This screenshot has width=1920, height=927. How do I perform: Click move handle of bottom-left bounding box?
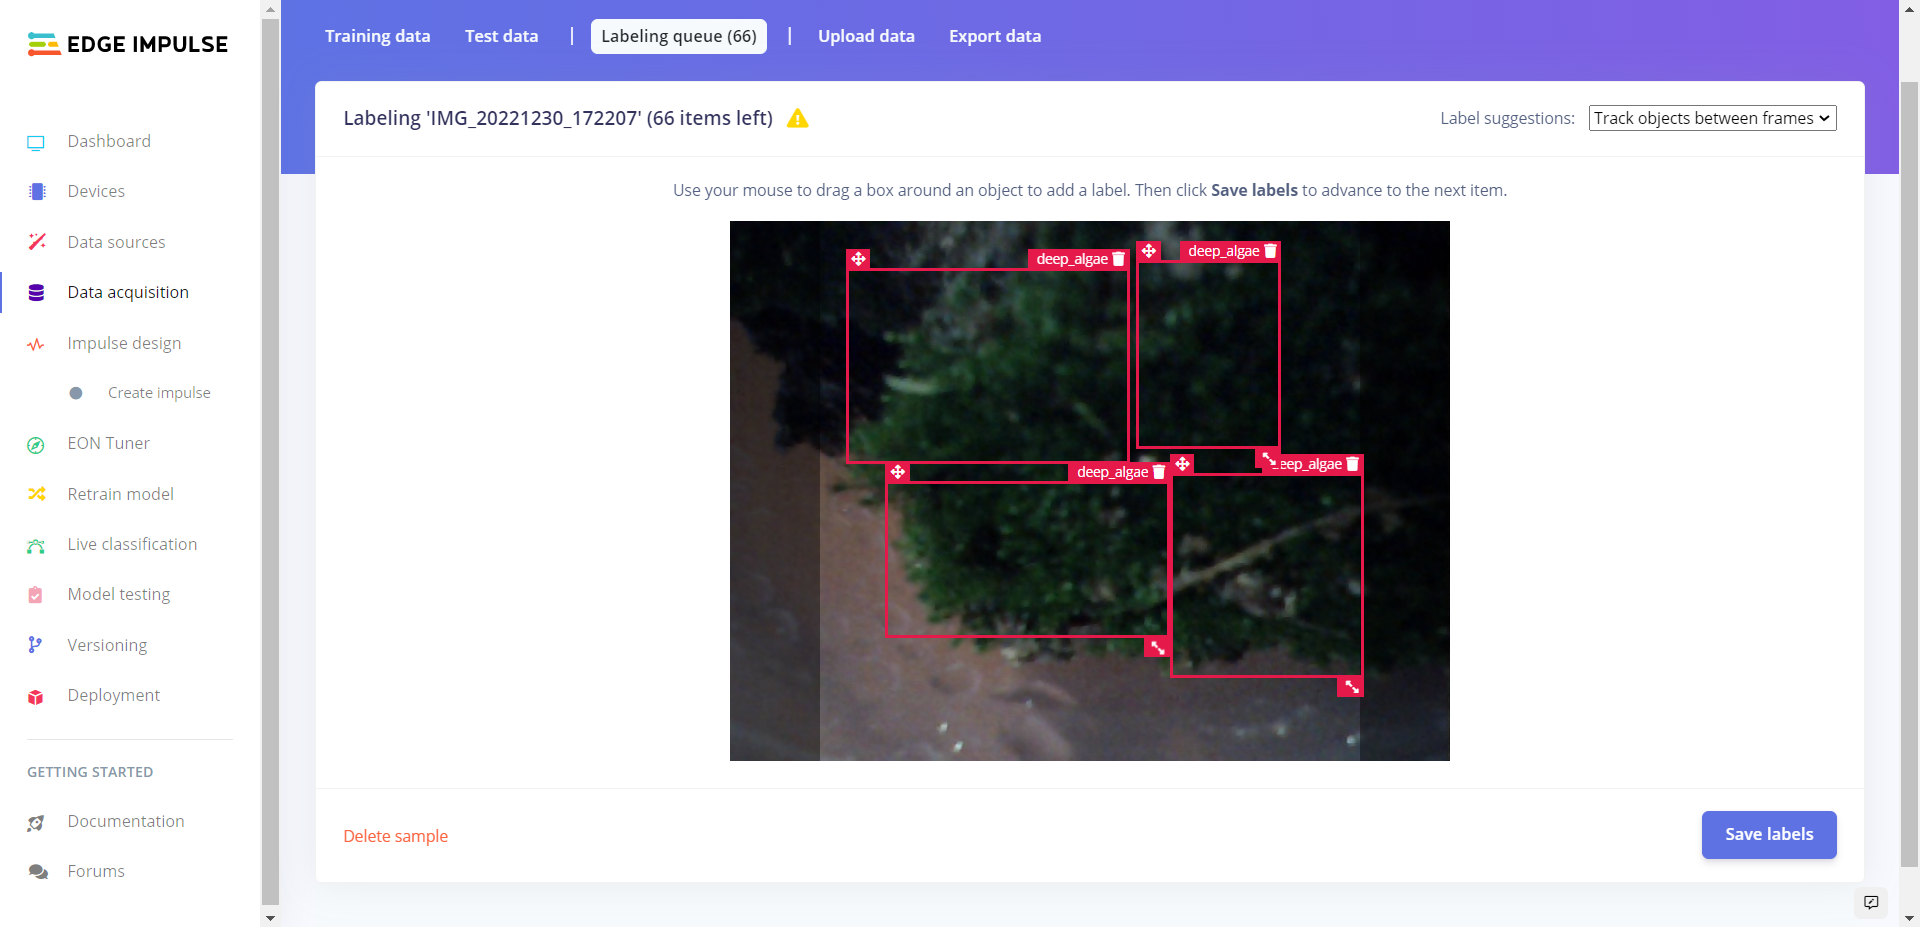(x=898, y=472)
